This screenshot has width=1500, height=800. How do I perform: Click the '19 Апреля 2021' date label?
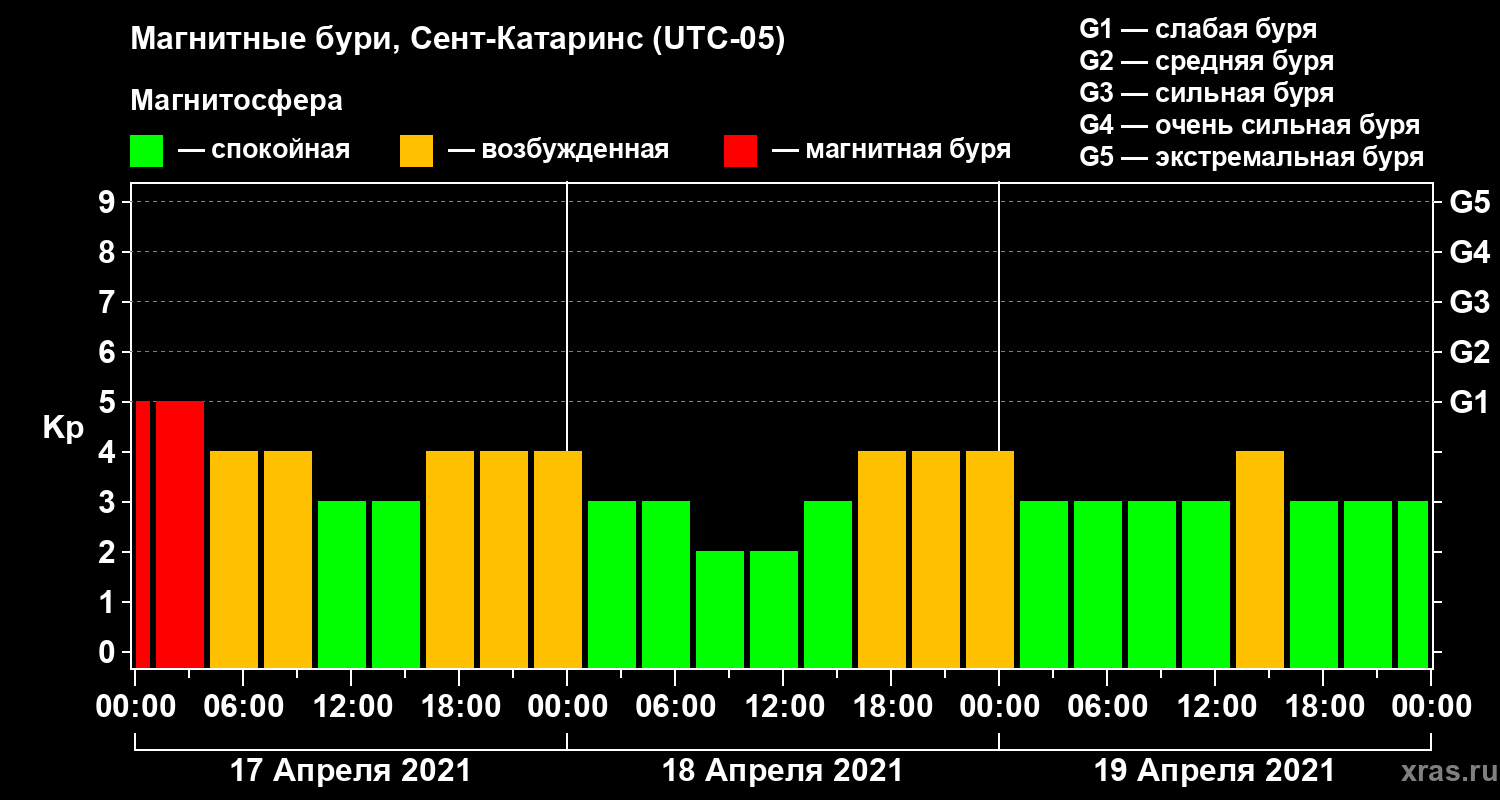1214,771
